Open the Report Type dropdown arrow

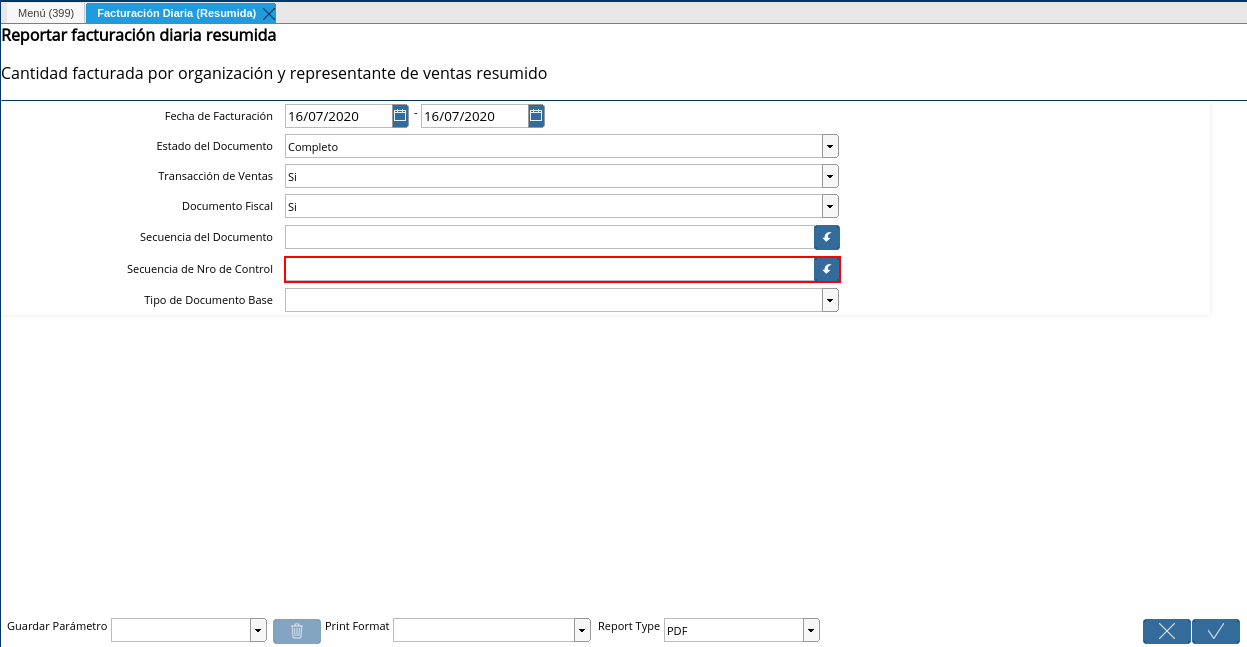812,630
